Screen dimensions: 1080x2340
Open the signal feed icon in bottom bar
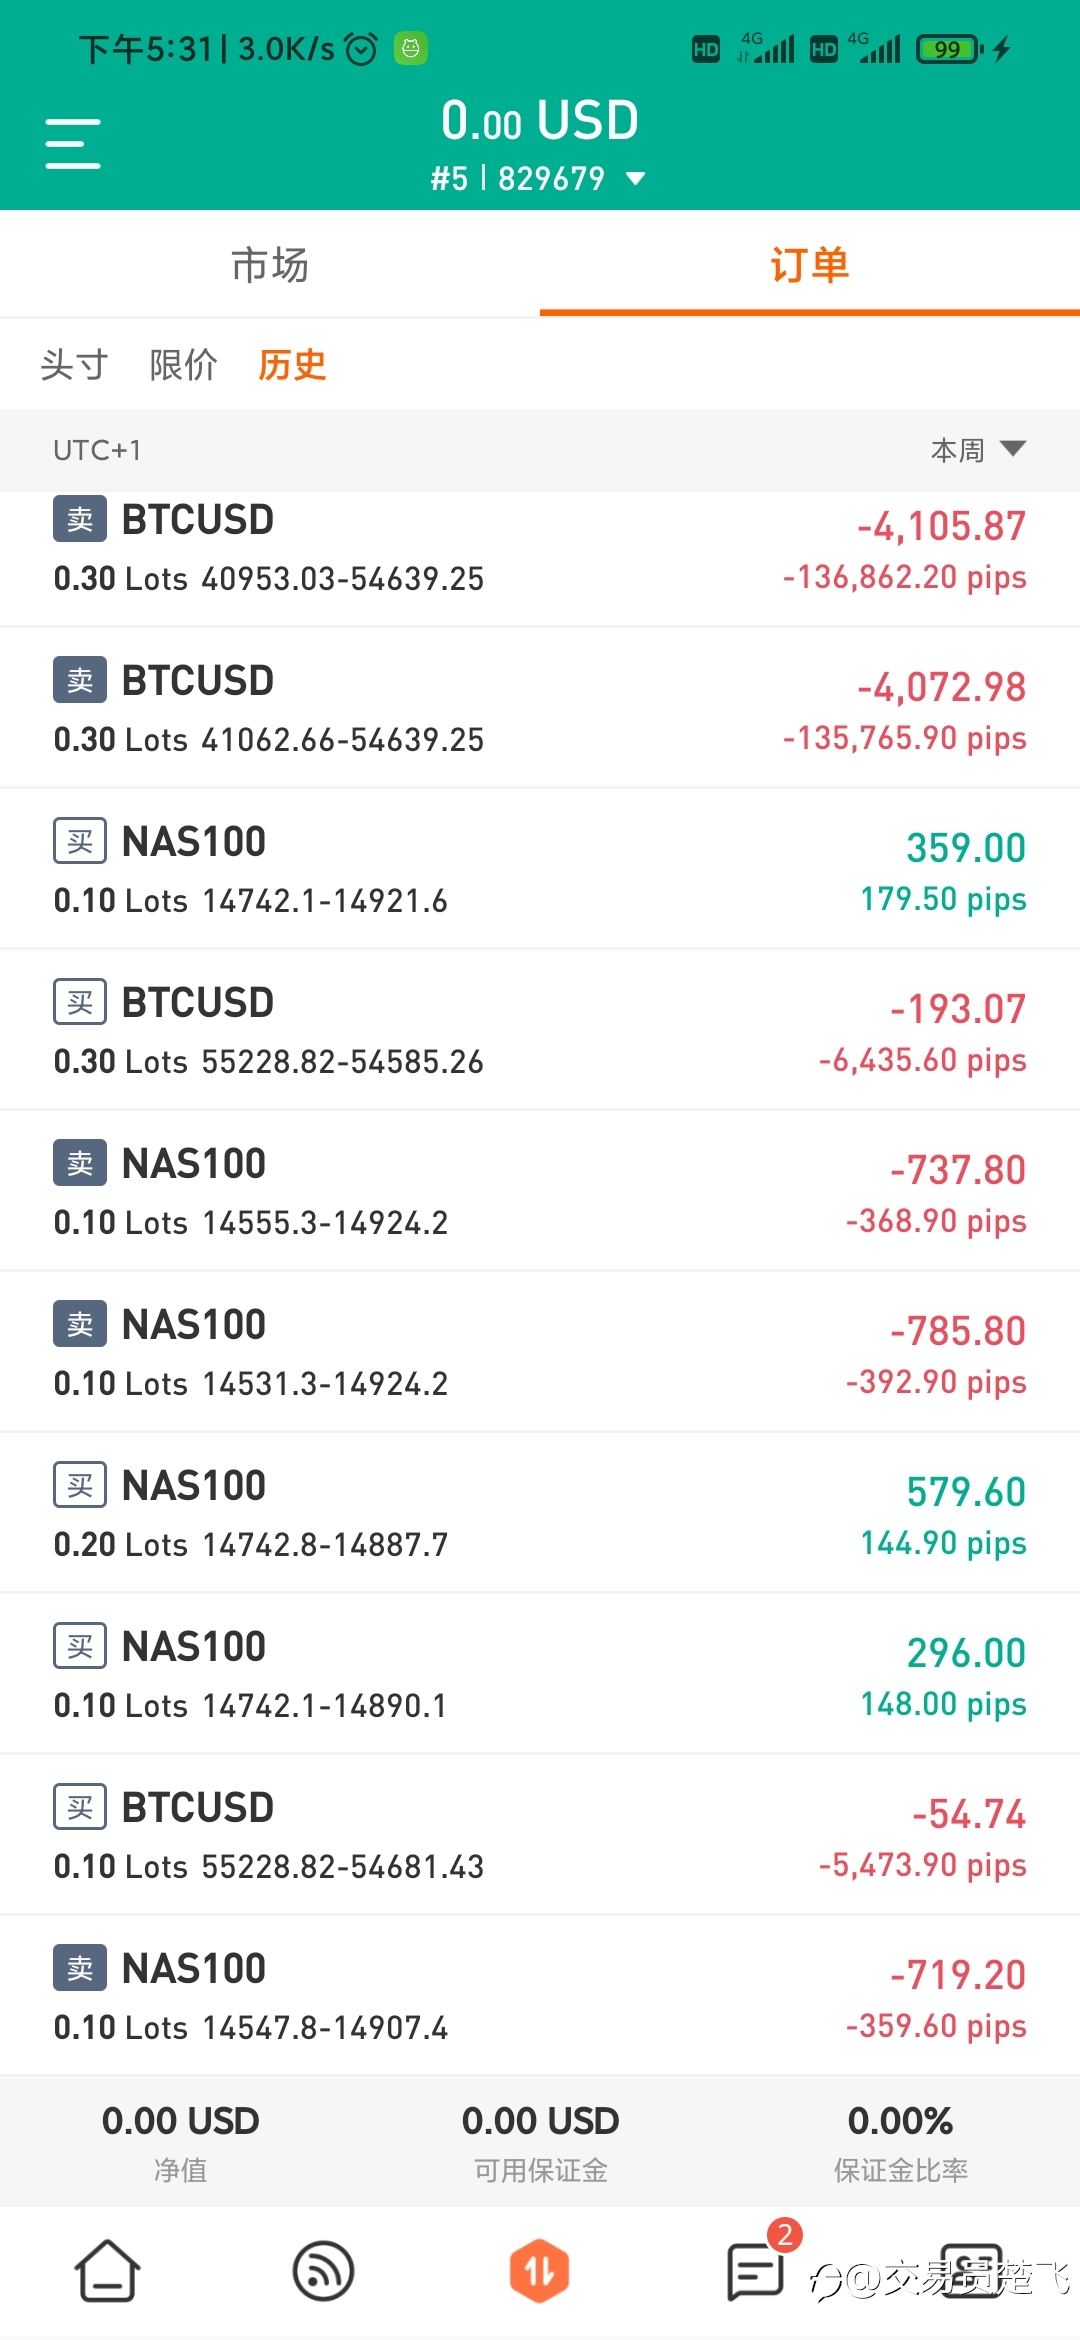coord(323,2271)
